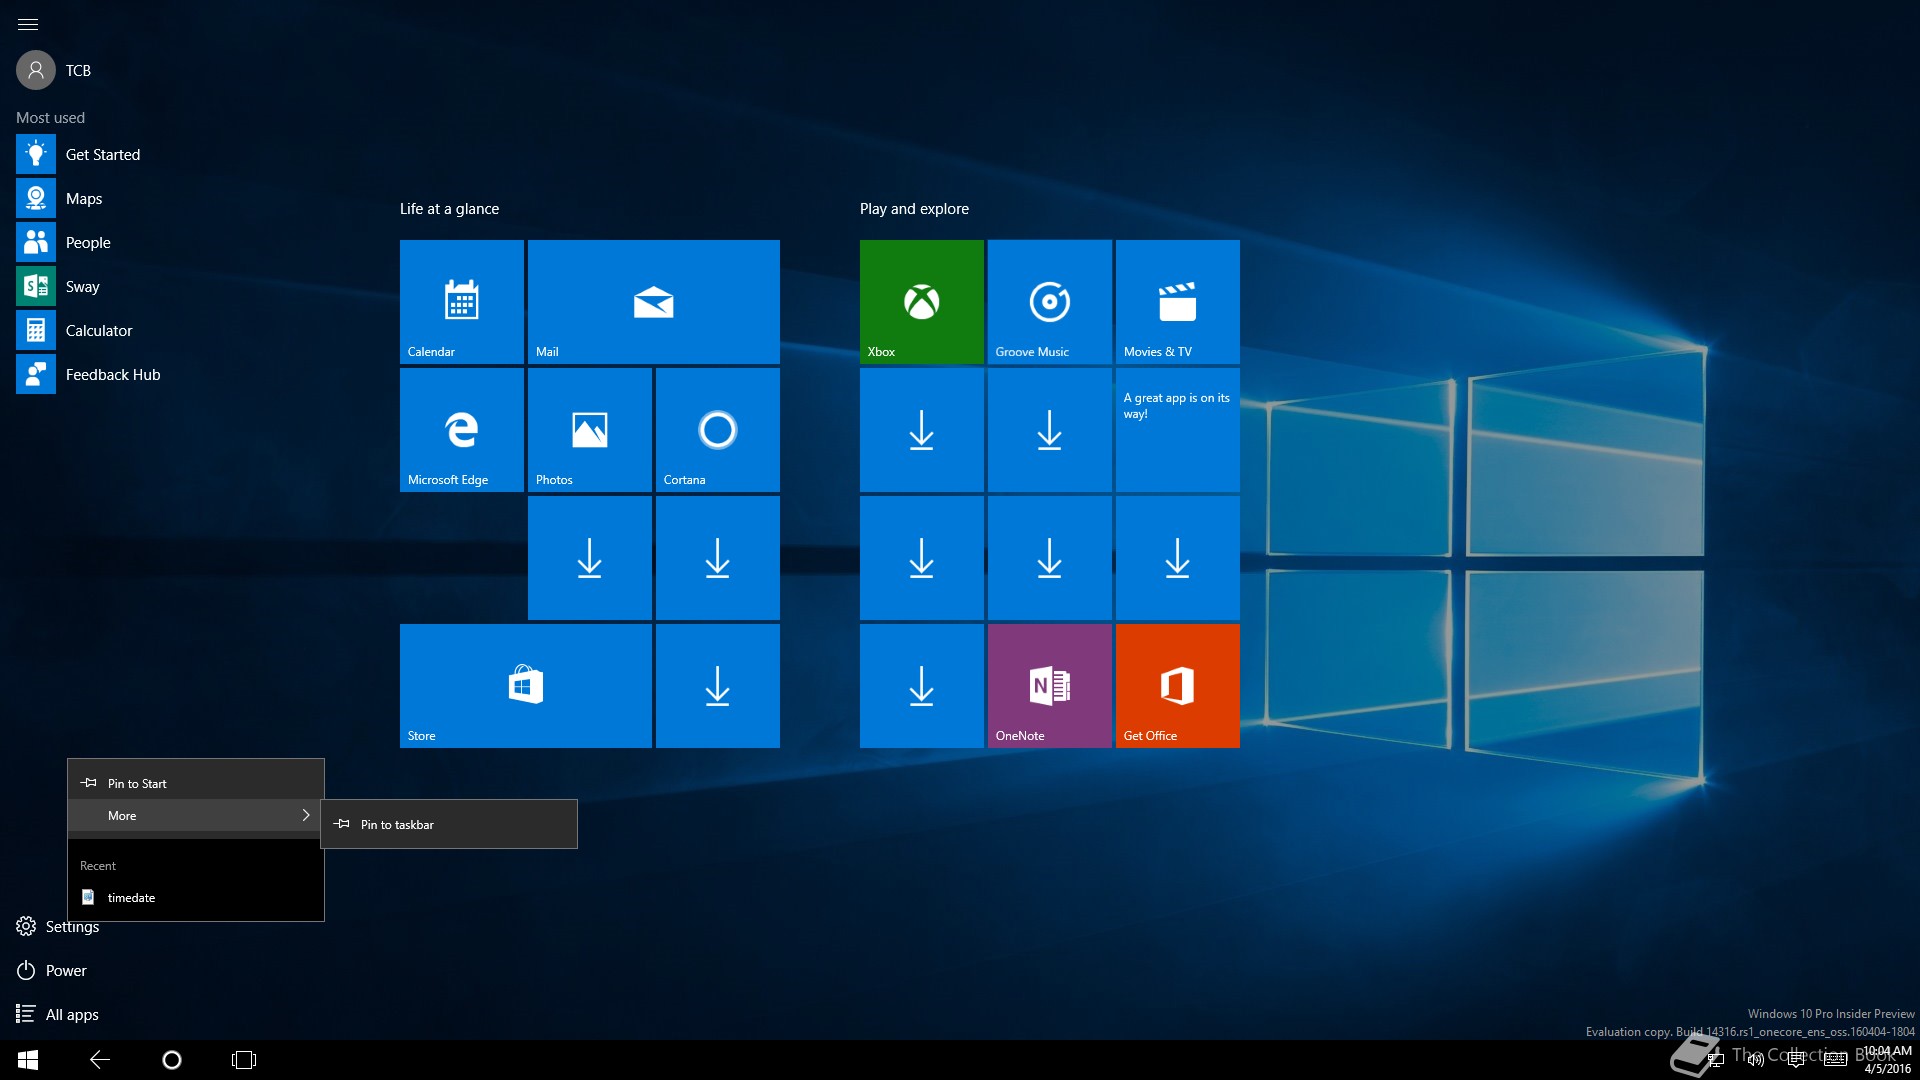Expand the More submenu entry

[x=196, y=815]
